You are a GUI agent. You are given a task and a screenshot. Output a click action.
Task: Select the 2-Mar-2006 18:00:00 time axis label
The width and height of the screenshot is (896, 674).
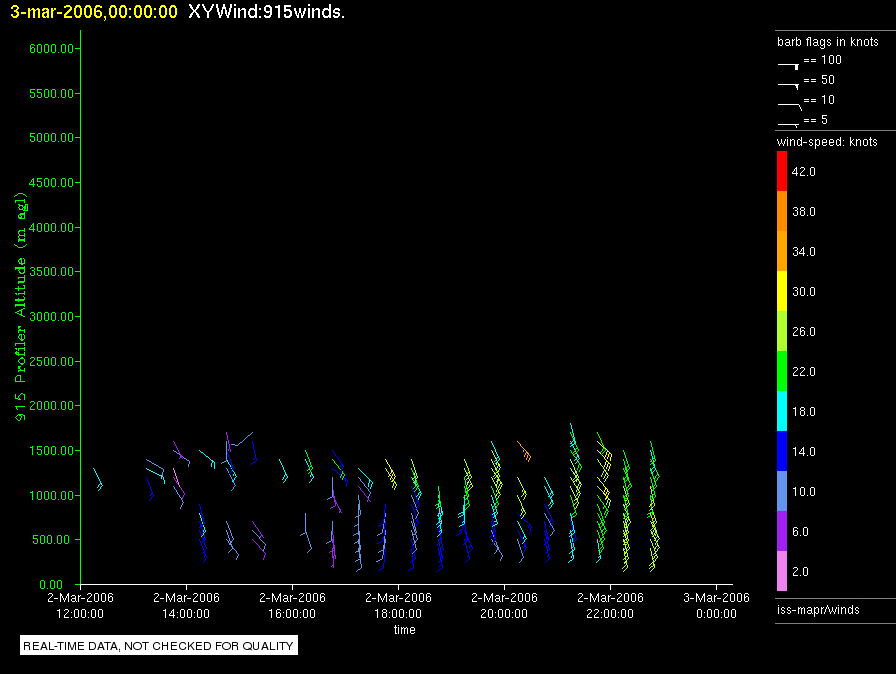tap(398, 605)
